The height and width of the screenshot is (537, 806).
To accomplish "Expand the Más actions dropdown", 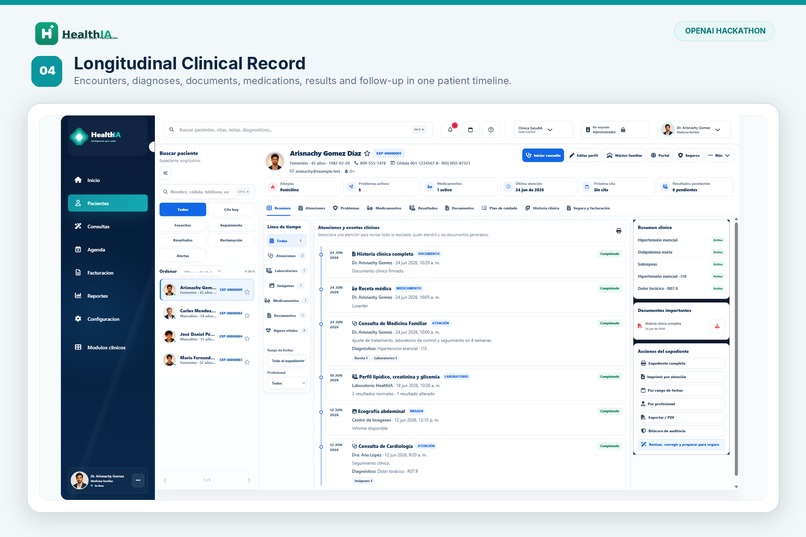I will [x=719, y=155].
